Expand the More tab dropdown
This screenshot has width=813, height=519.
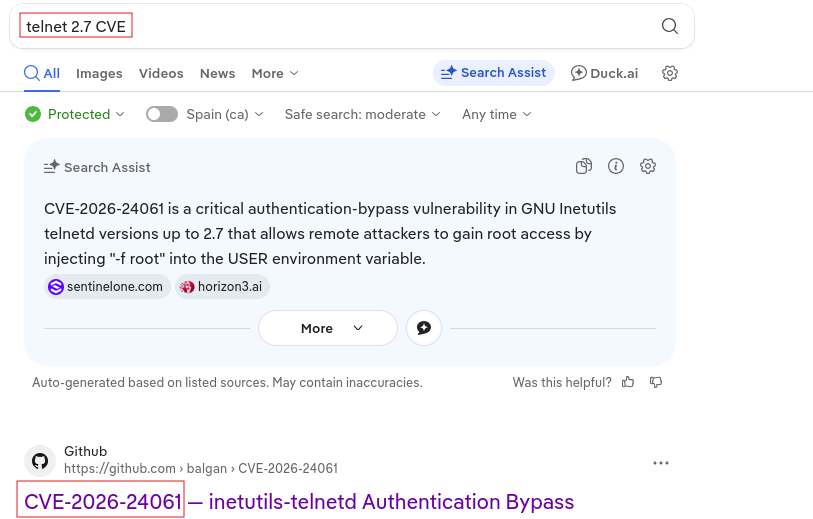point(275,74)
